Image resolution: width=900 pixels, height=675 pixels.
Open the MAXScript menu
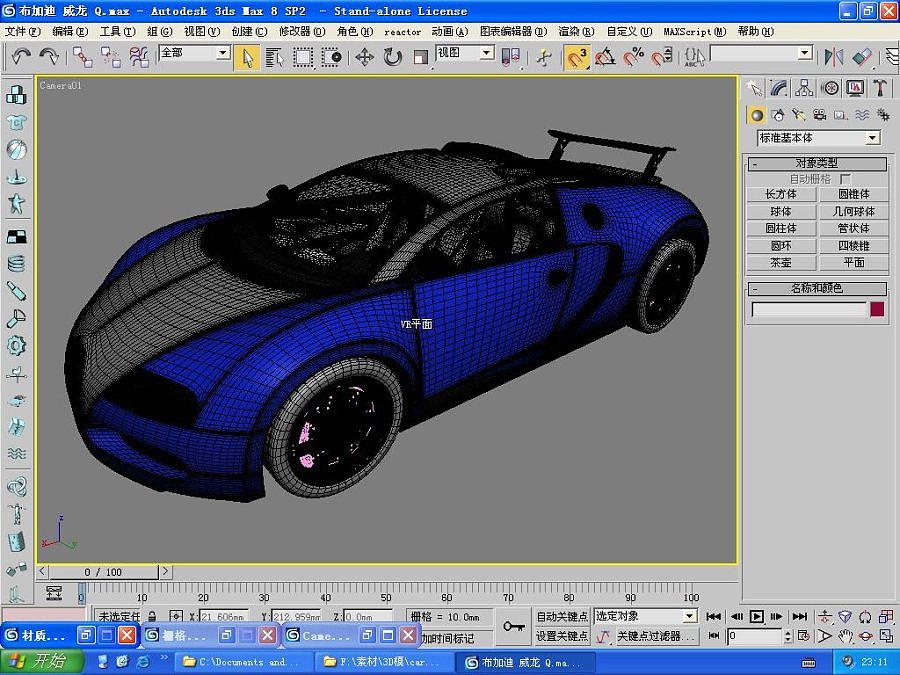(x=695, y=32)
